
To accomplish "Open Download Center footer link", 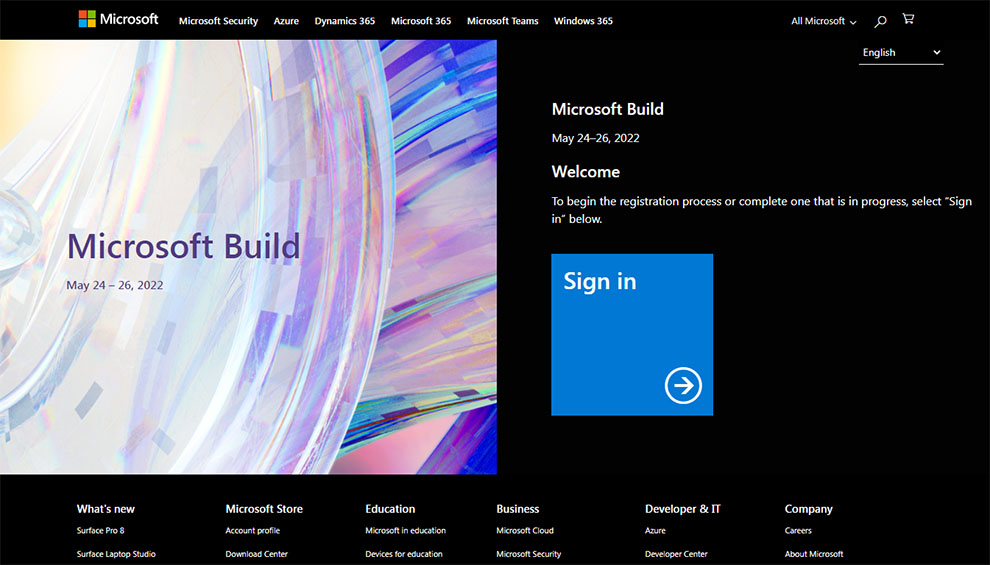I will pos(256,554).
